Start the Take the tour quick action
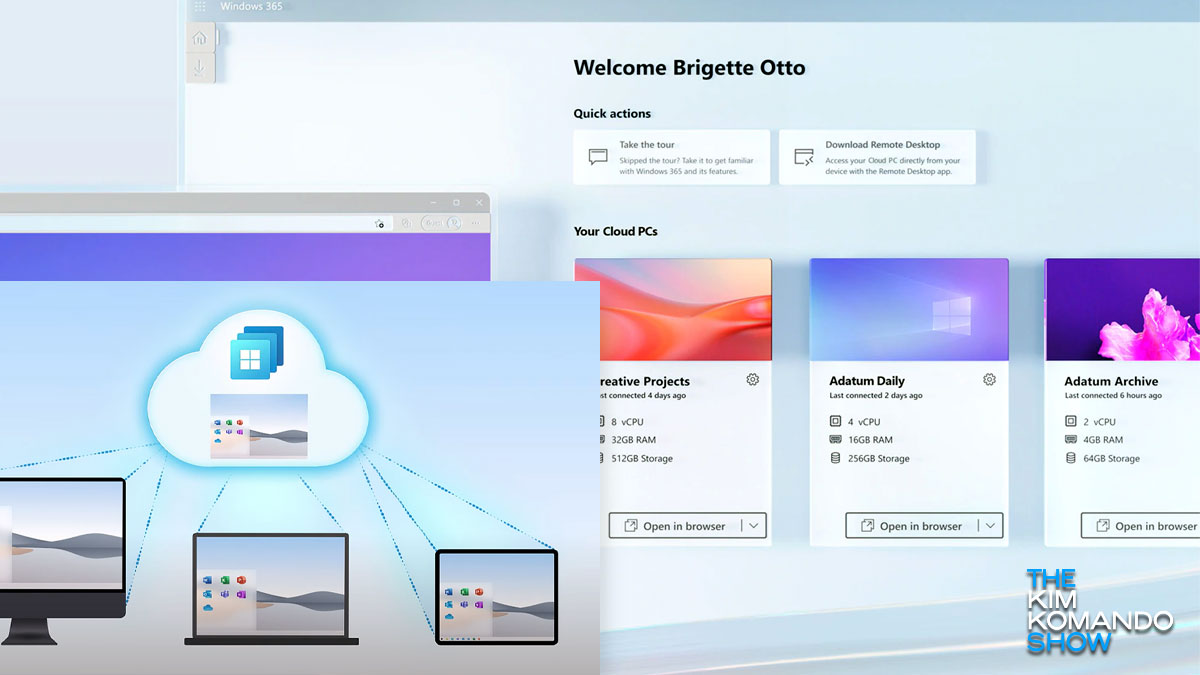Viewport: 1200px width, 675px height. coord(671,157)
